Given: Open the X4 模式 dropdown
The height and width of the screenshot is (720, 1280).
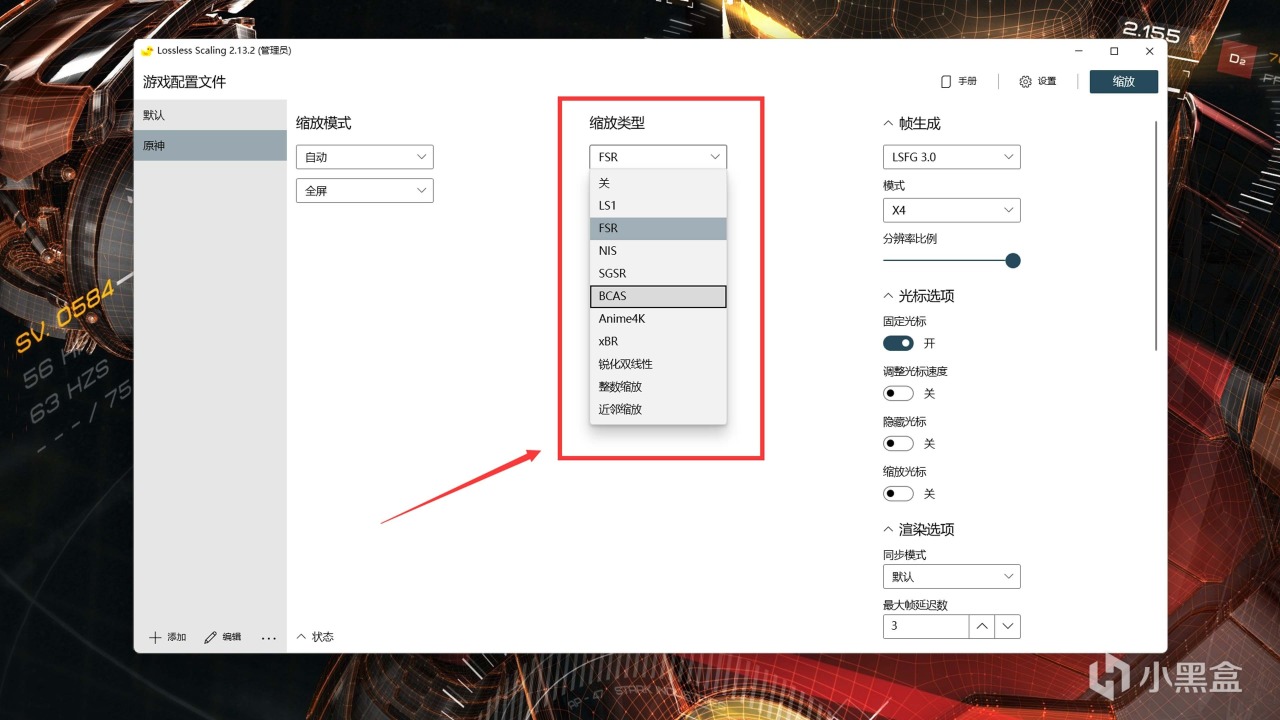Looking at the screenshot, I should pyautogui.click(x=952, y=210).
